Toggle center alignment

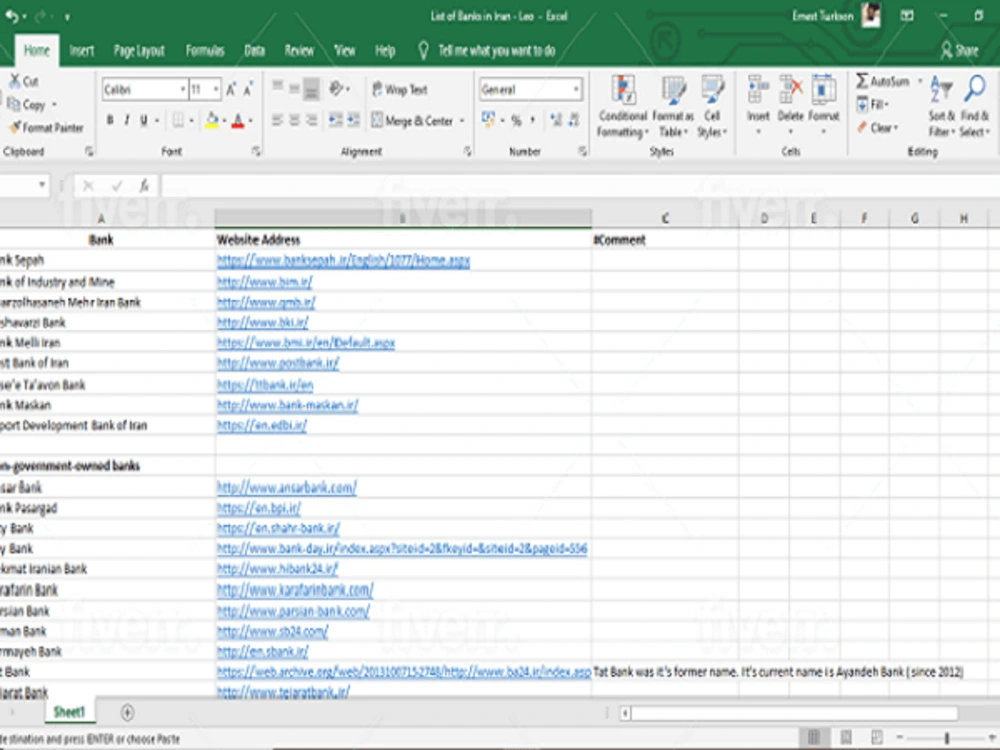294,120
